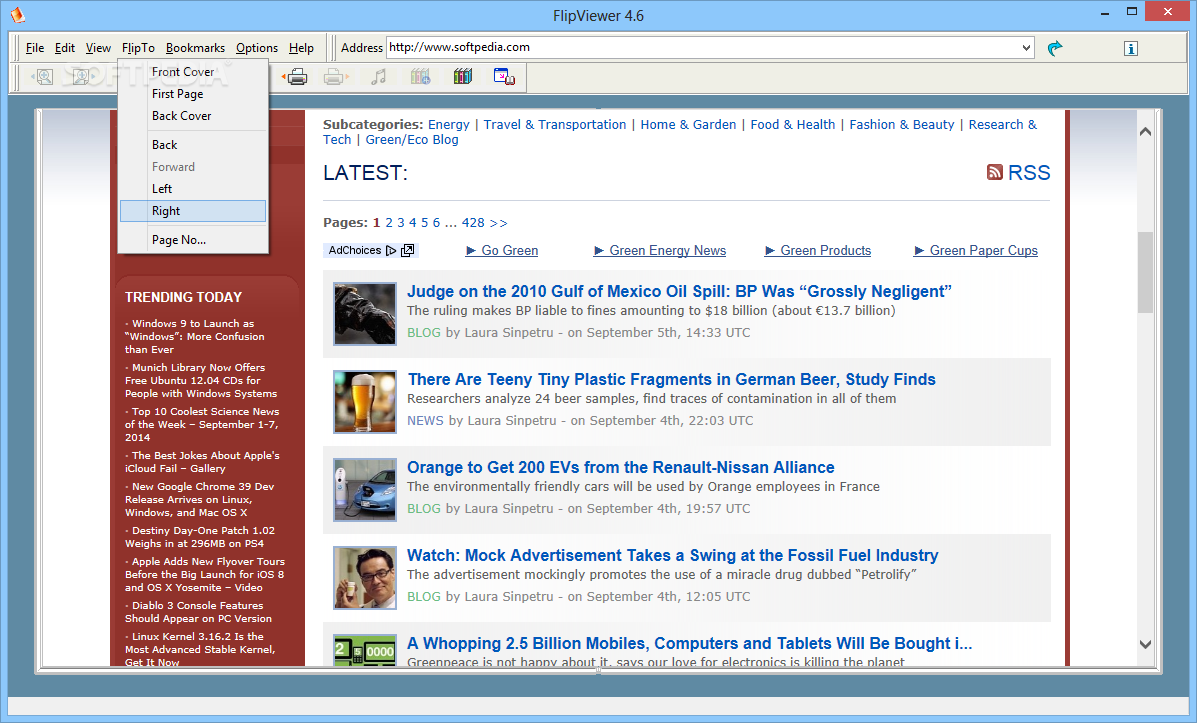Image resolution: width=1197 pixels, height=723 pixels.
Task: Click the vertical scrollbar thumb
Action: [x=1145, y=272]
